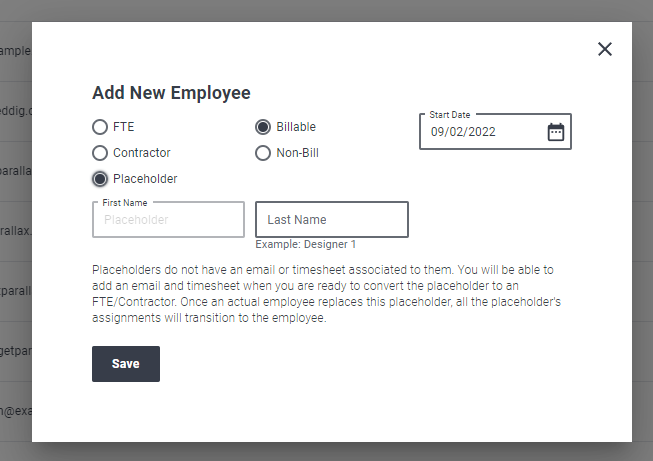Select the Contractor radio circle
The height and width of the screenshot is (461, 653).
point(100,153)
